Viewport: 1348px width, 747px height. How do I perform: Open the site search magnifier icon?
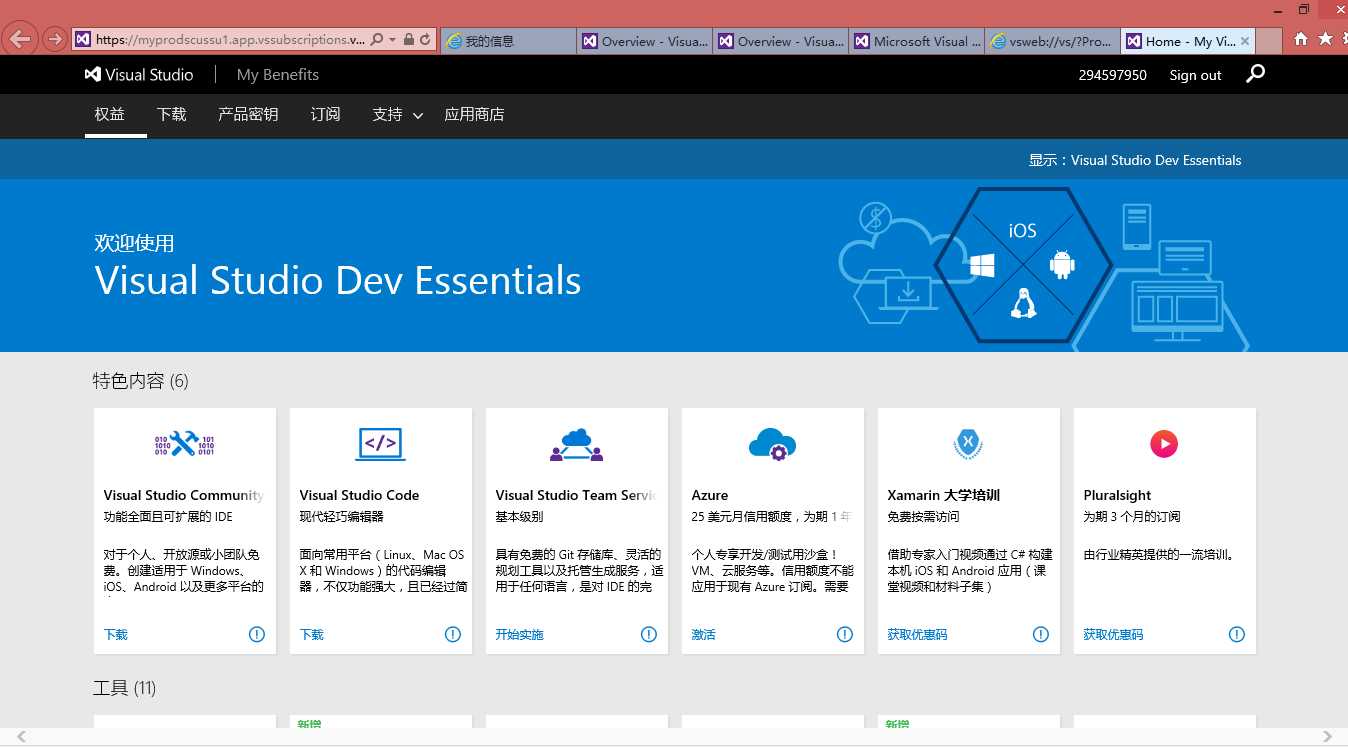(1256, 73)
